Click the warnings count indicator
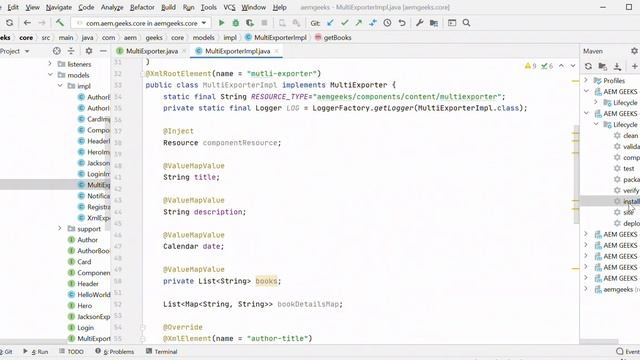This screenshot has width=640, height=360. [531, 66]
